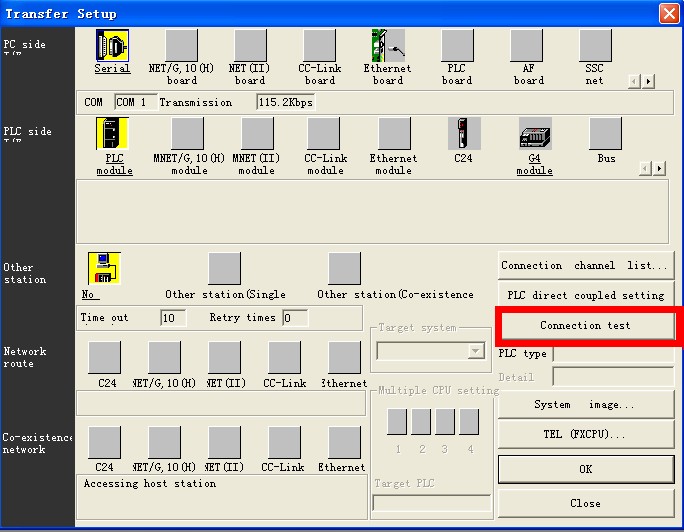Click the C24 icon on PLC side
684x532 pixels.
(463, 134)
